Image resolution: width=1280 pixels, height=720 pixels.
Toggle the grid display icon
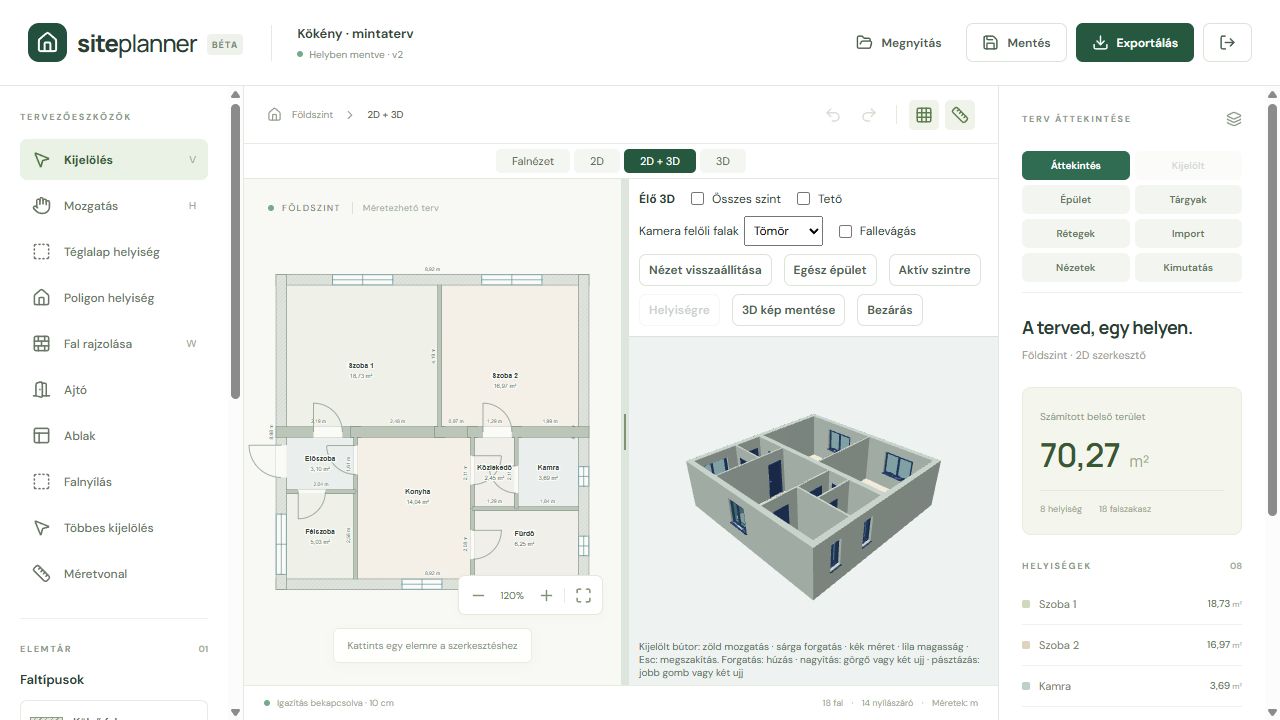coord(924,115)
